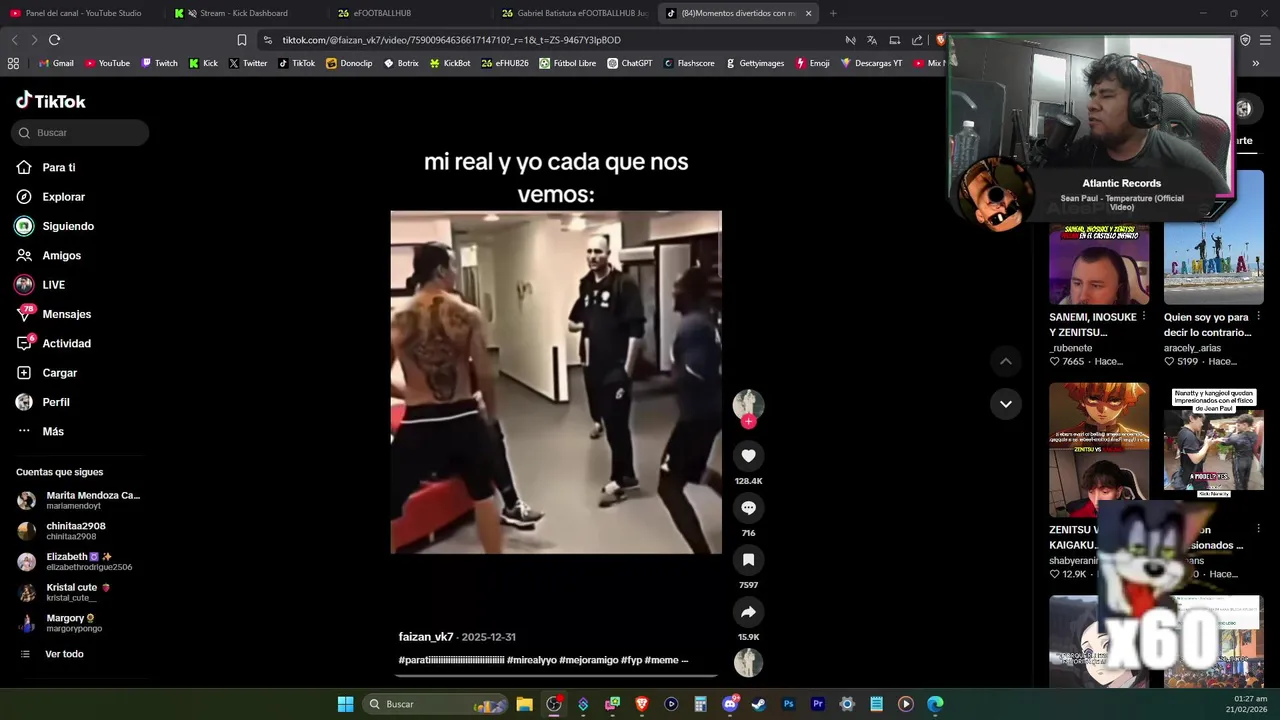Image resolution: width=1280 pixels, height=720 pixels.
Task: Open the Kristal cute followed account
Action: (x=65, y=592)
